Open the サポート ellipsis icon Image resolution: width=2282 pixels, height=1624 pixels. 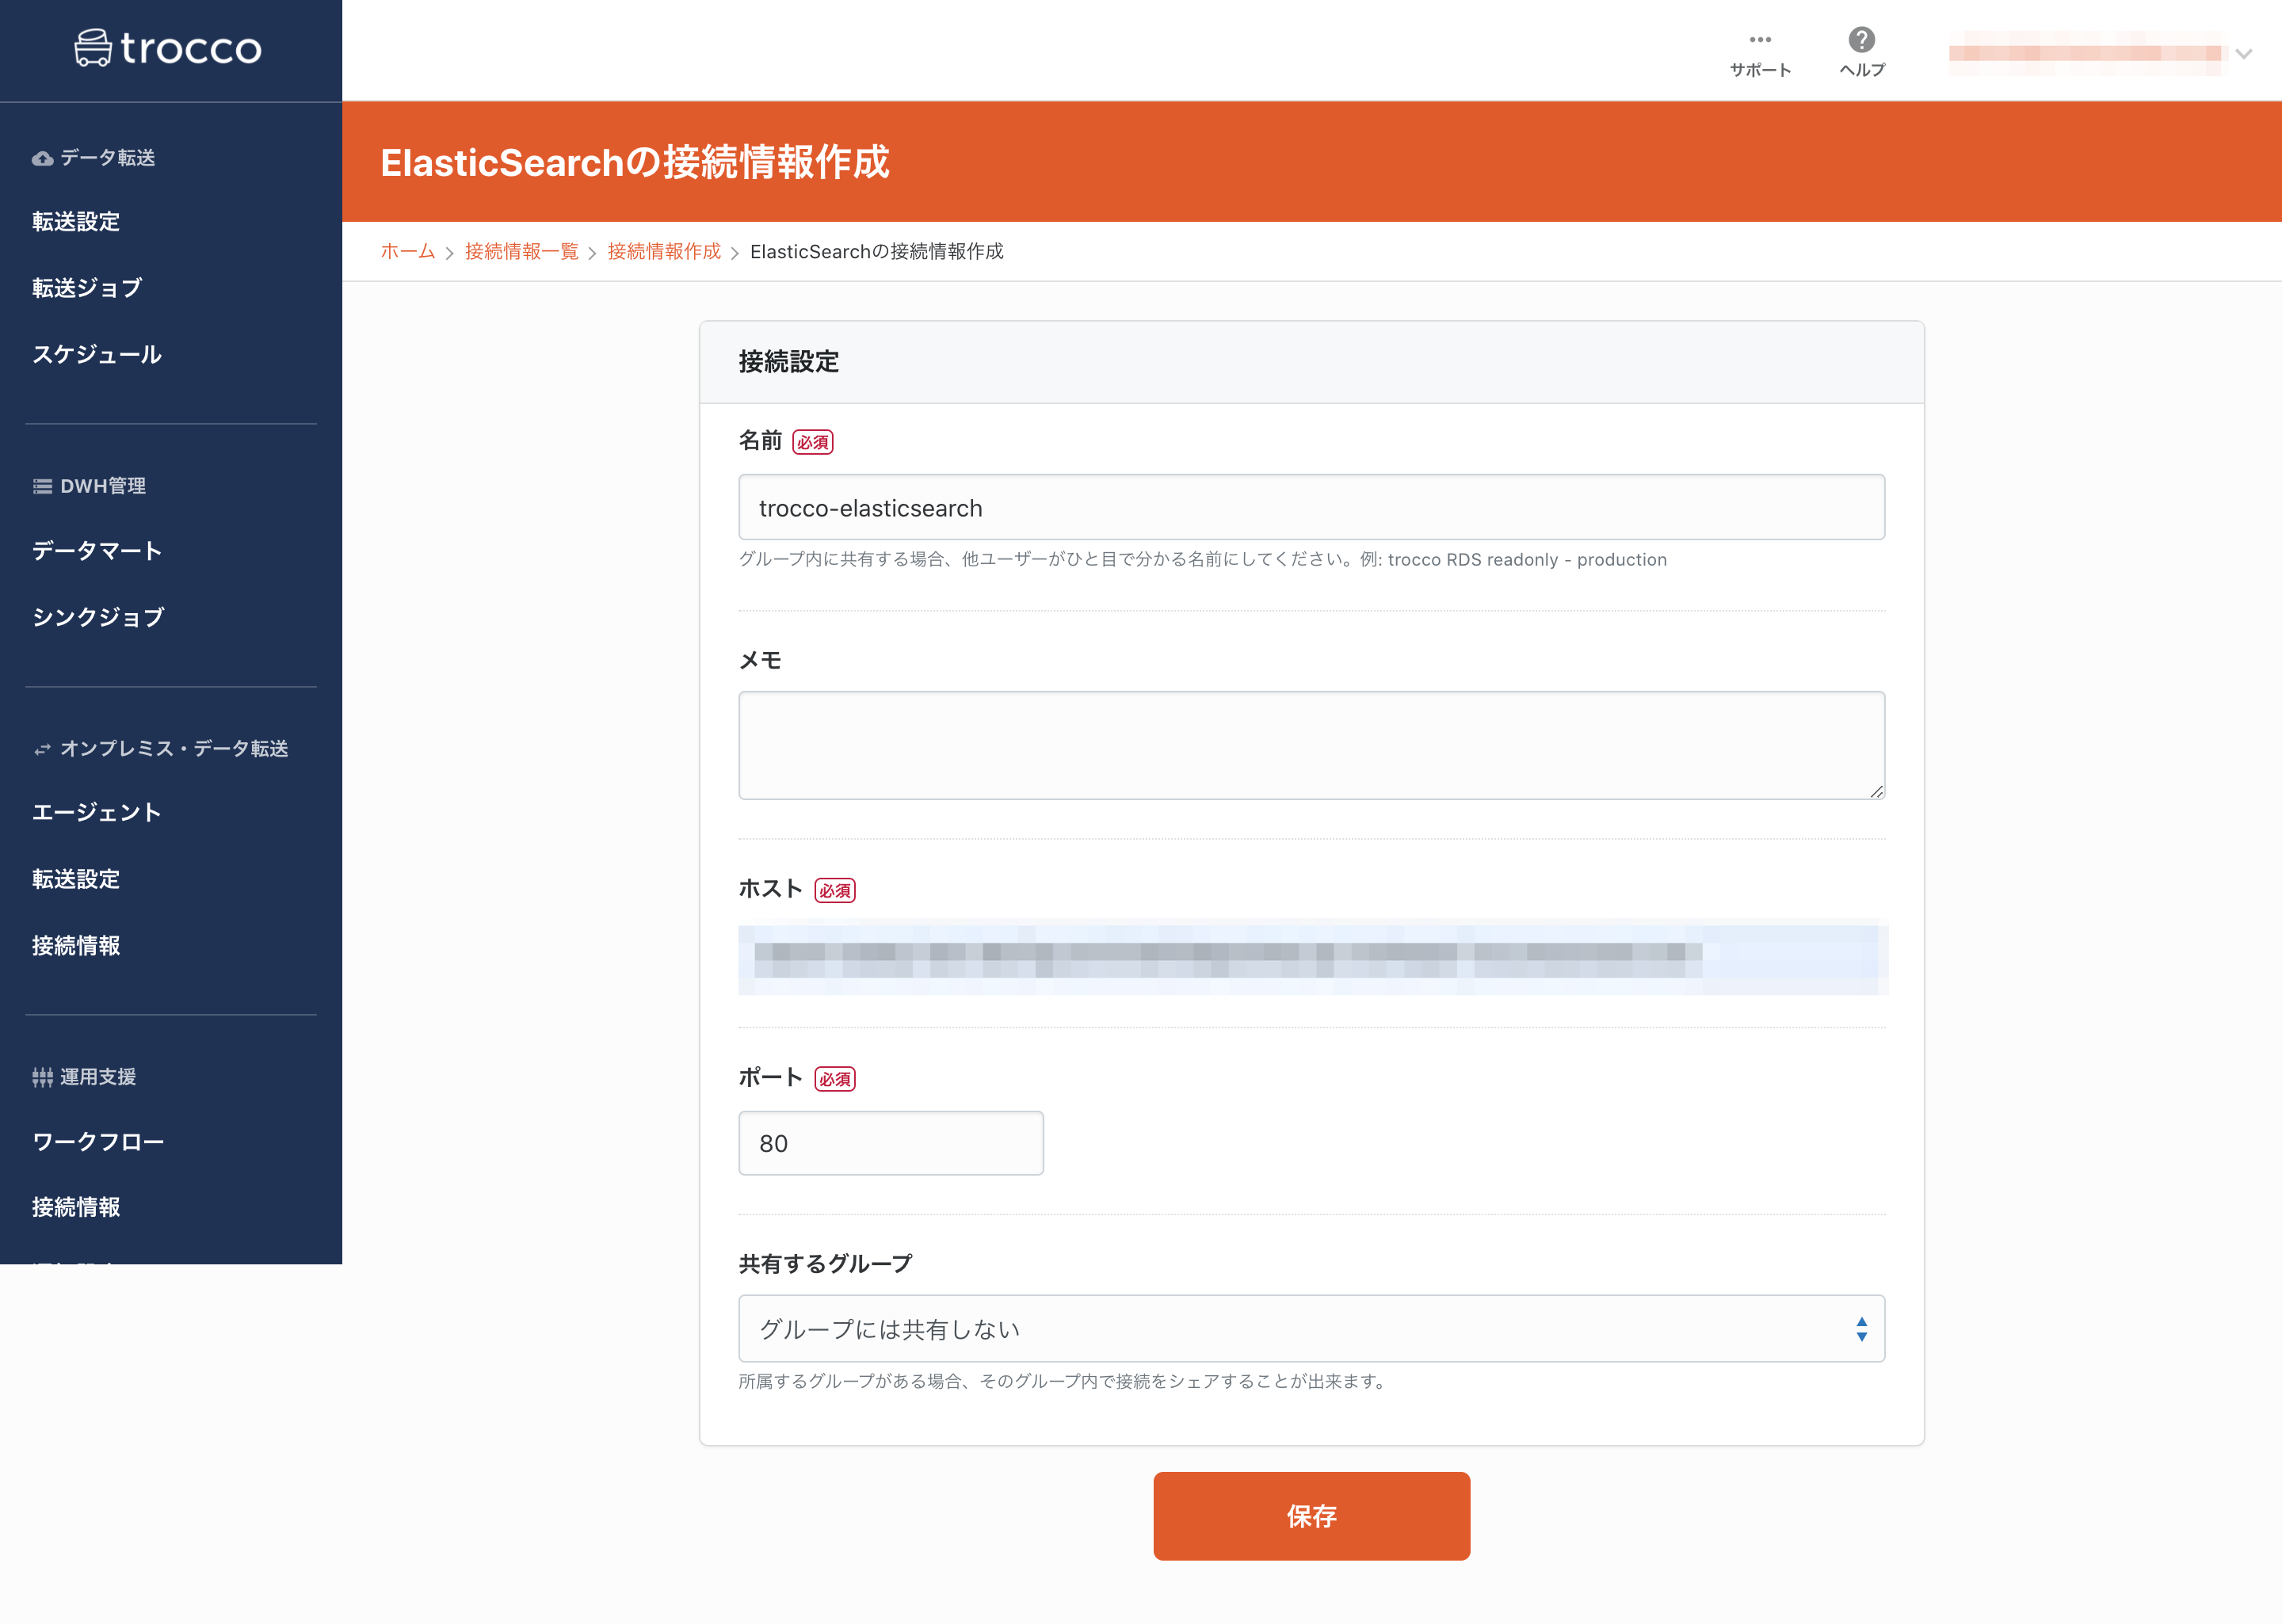[1760, 40]
